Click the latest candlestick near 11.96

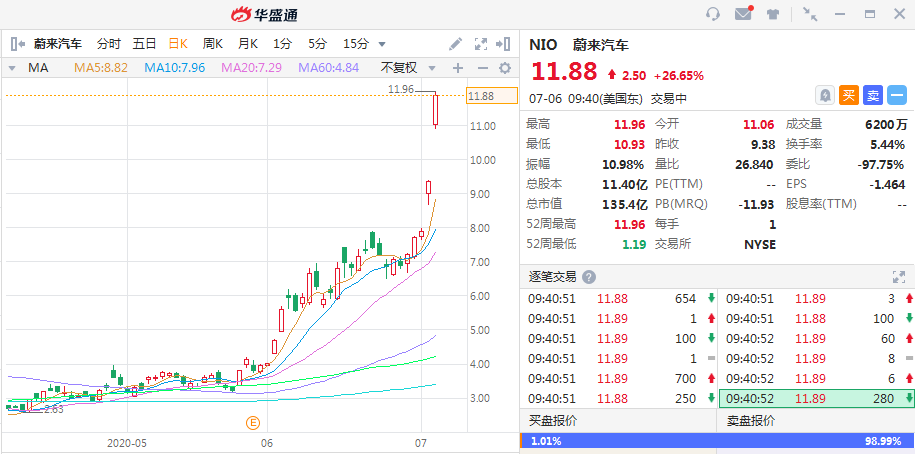tap(436, 110)
